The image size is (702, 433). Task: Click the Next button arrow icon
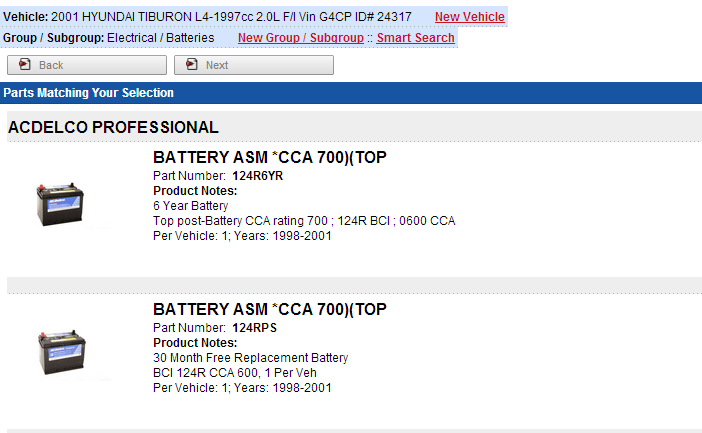pyautogui.click(x=192, y=64)
